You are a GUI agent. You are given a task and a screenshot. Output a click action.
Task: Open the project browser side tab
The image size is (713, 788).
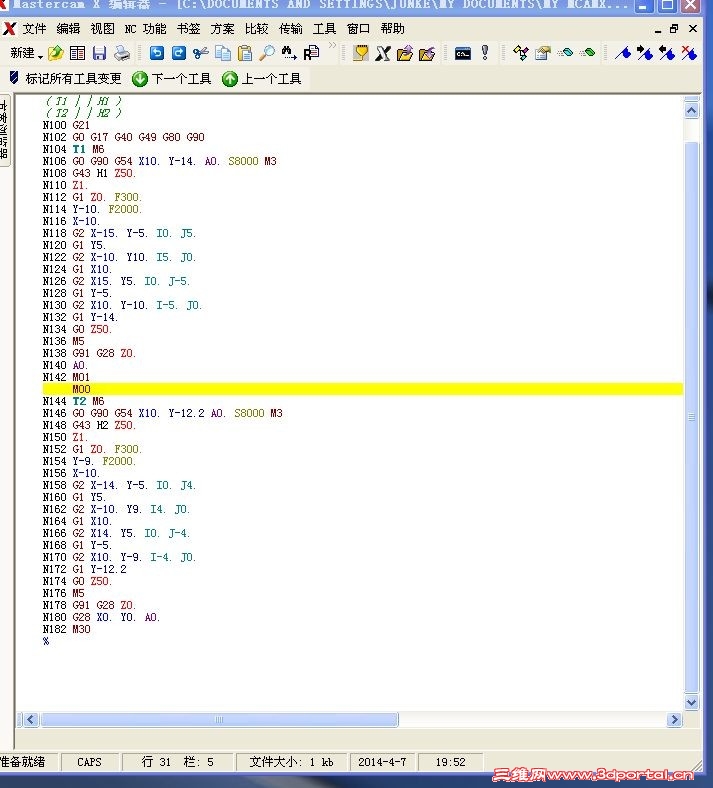[4, 129]
